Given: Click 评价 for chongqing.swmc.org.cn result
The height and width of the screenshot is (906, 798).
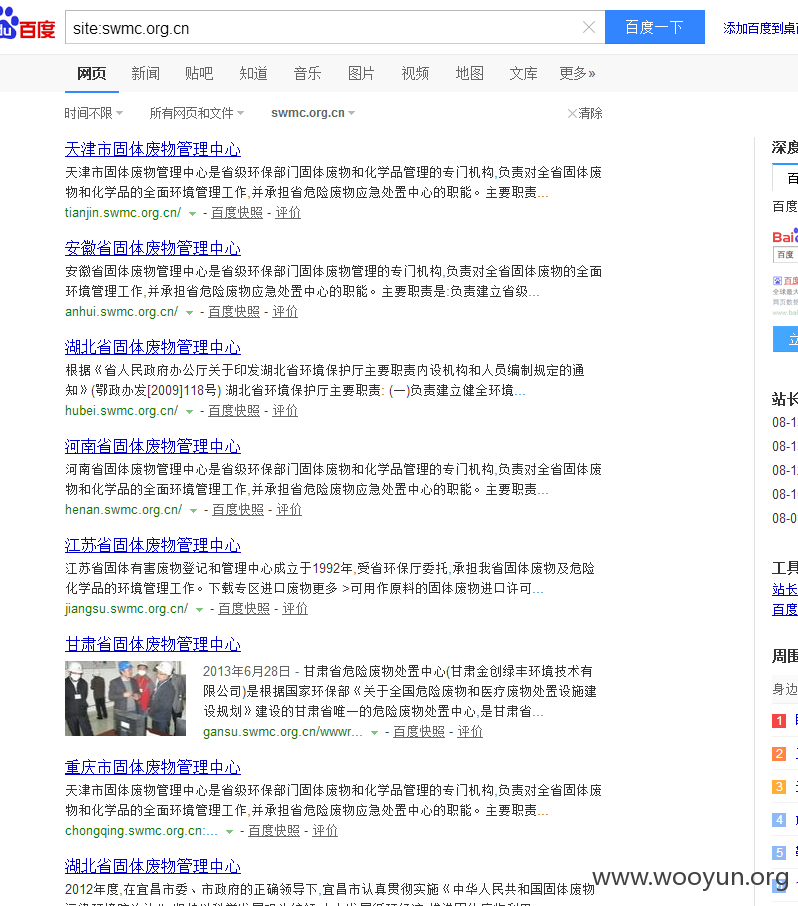Looking at the screenshot, I should (x=325, y=830).
